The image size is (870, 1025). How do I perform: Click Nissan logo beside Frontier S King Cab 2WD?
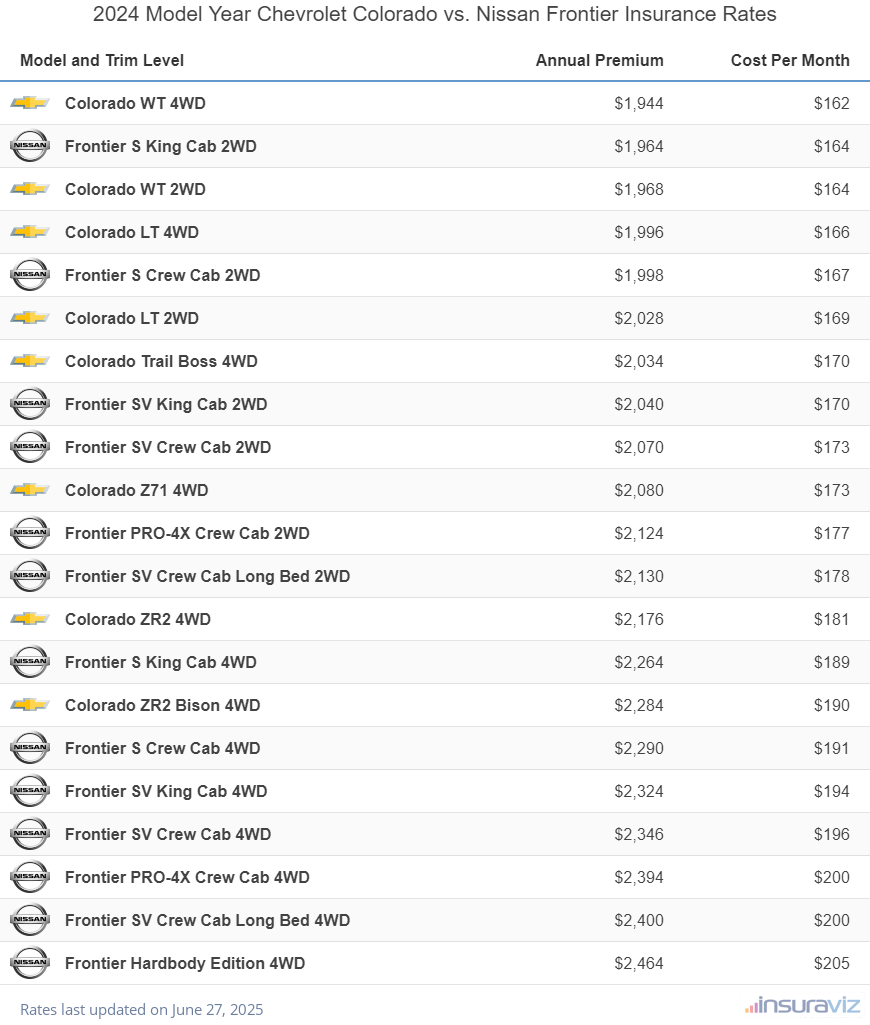tap(30, 146)
